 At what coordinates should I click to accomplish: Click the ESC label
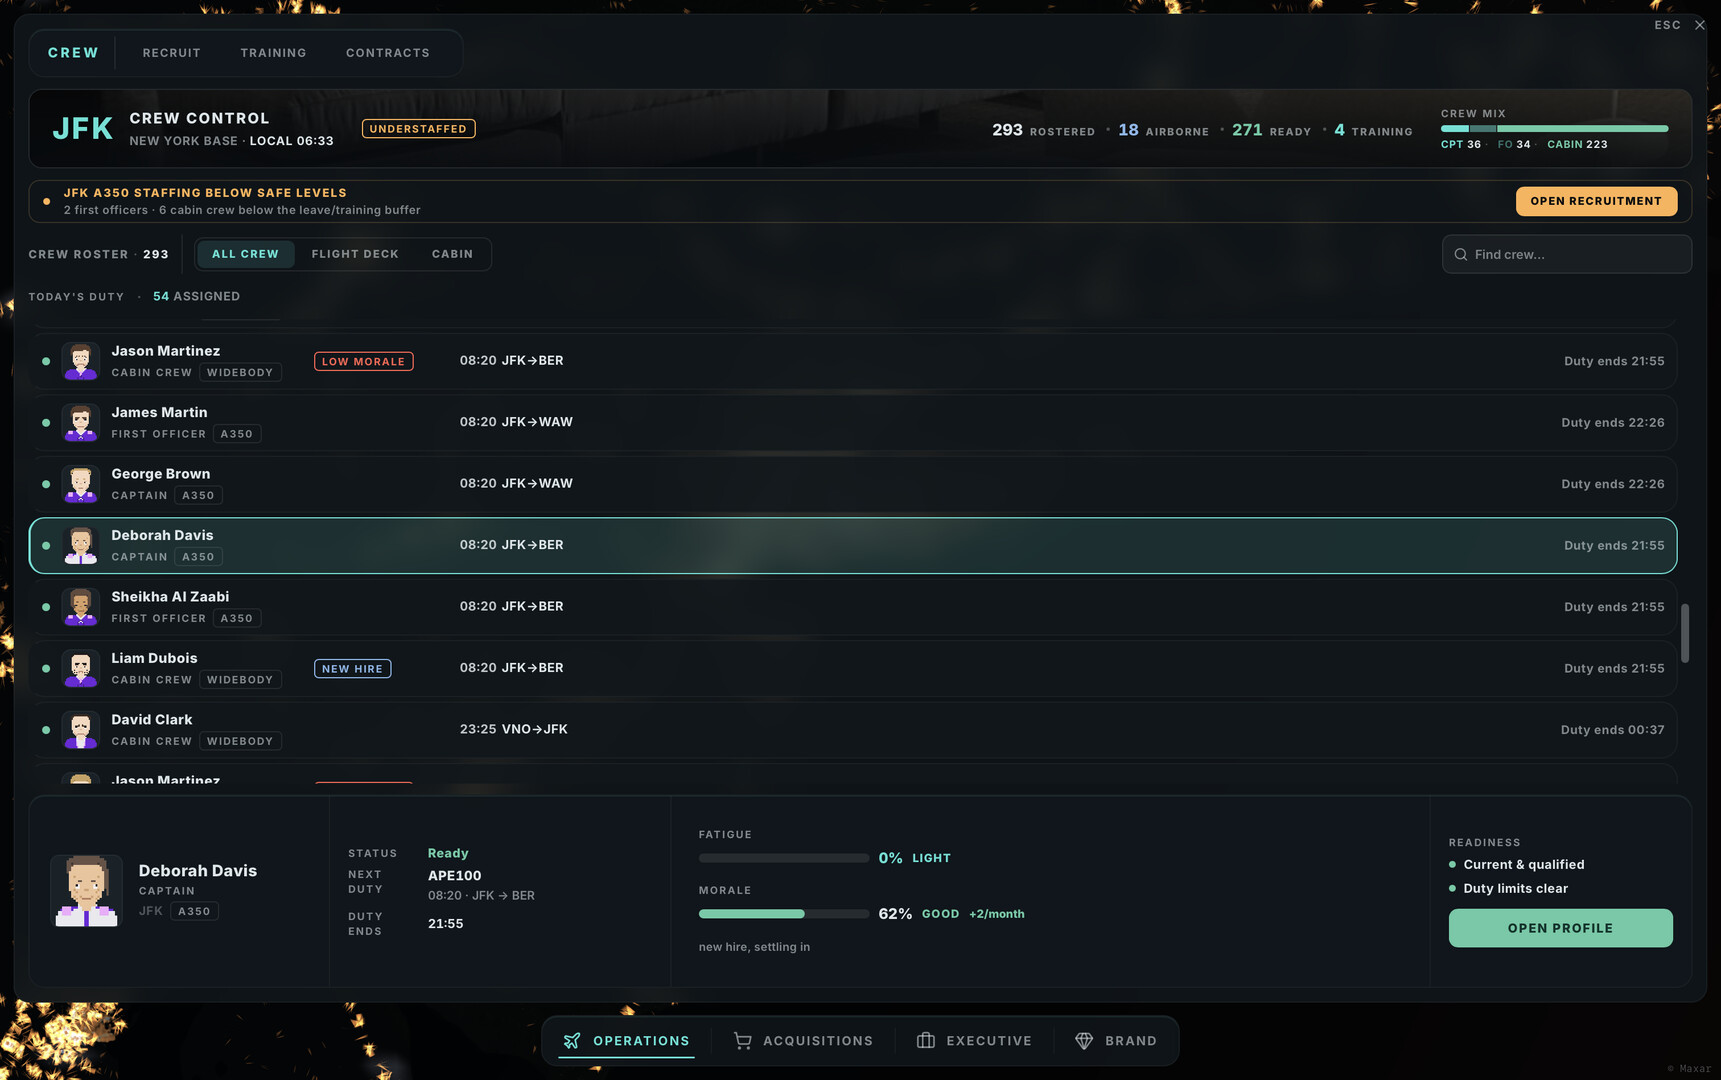click(1667, 25)
